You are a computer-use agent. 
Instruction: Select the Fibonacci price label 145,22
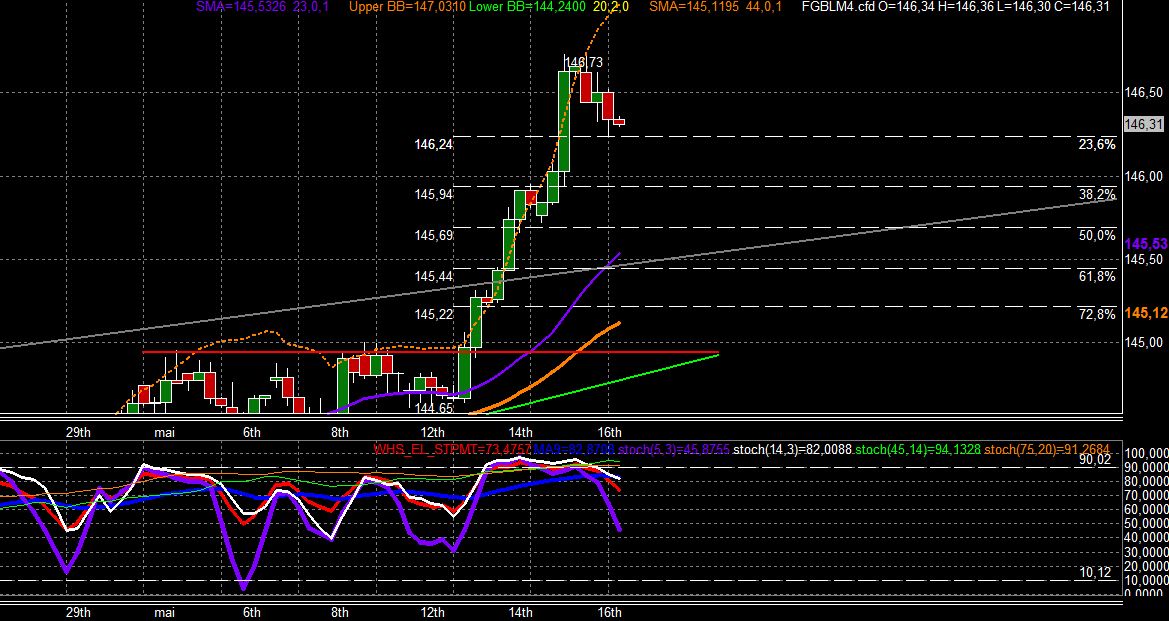click(x=434, y=315)
